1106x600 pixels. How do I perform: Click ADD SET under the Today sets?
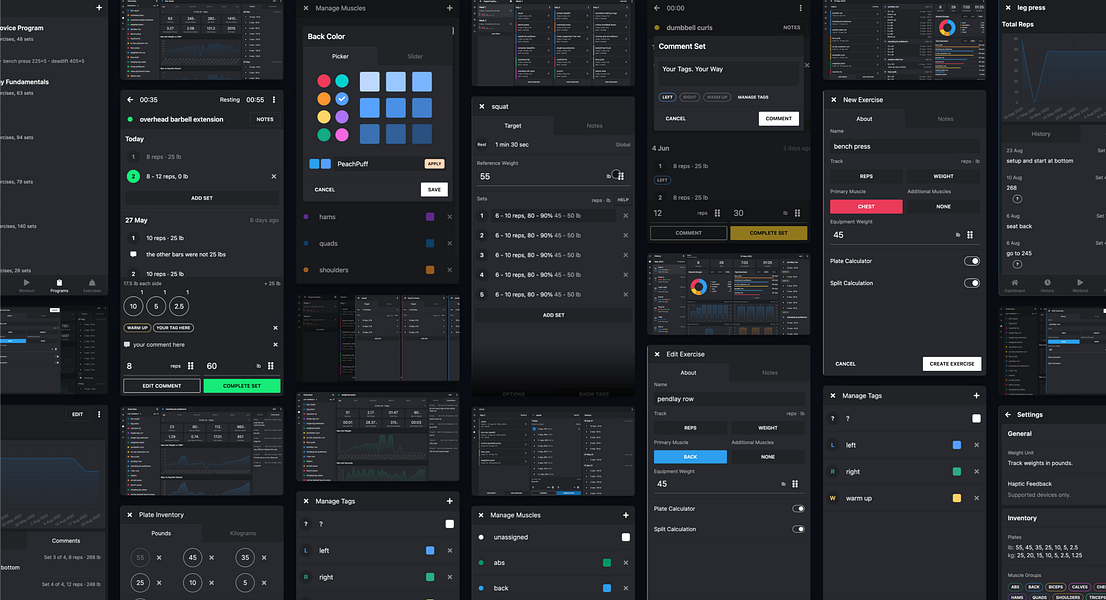(x=202, y=198)
